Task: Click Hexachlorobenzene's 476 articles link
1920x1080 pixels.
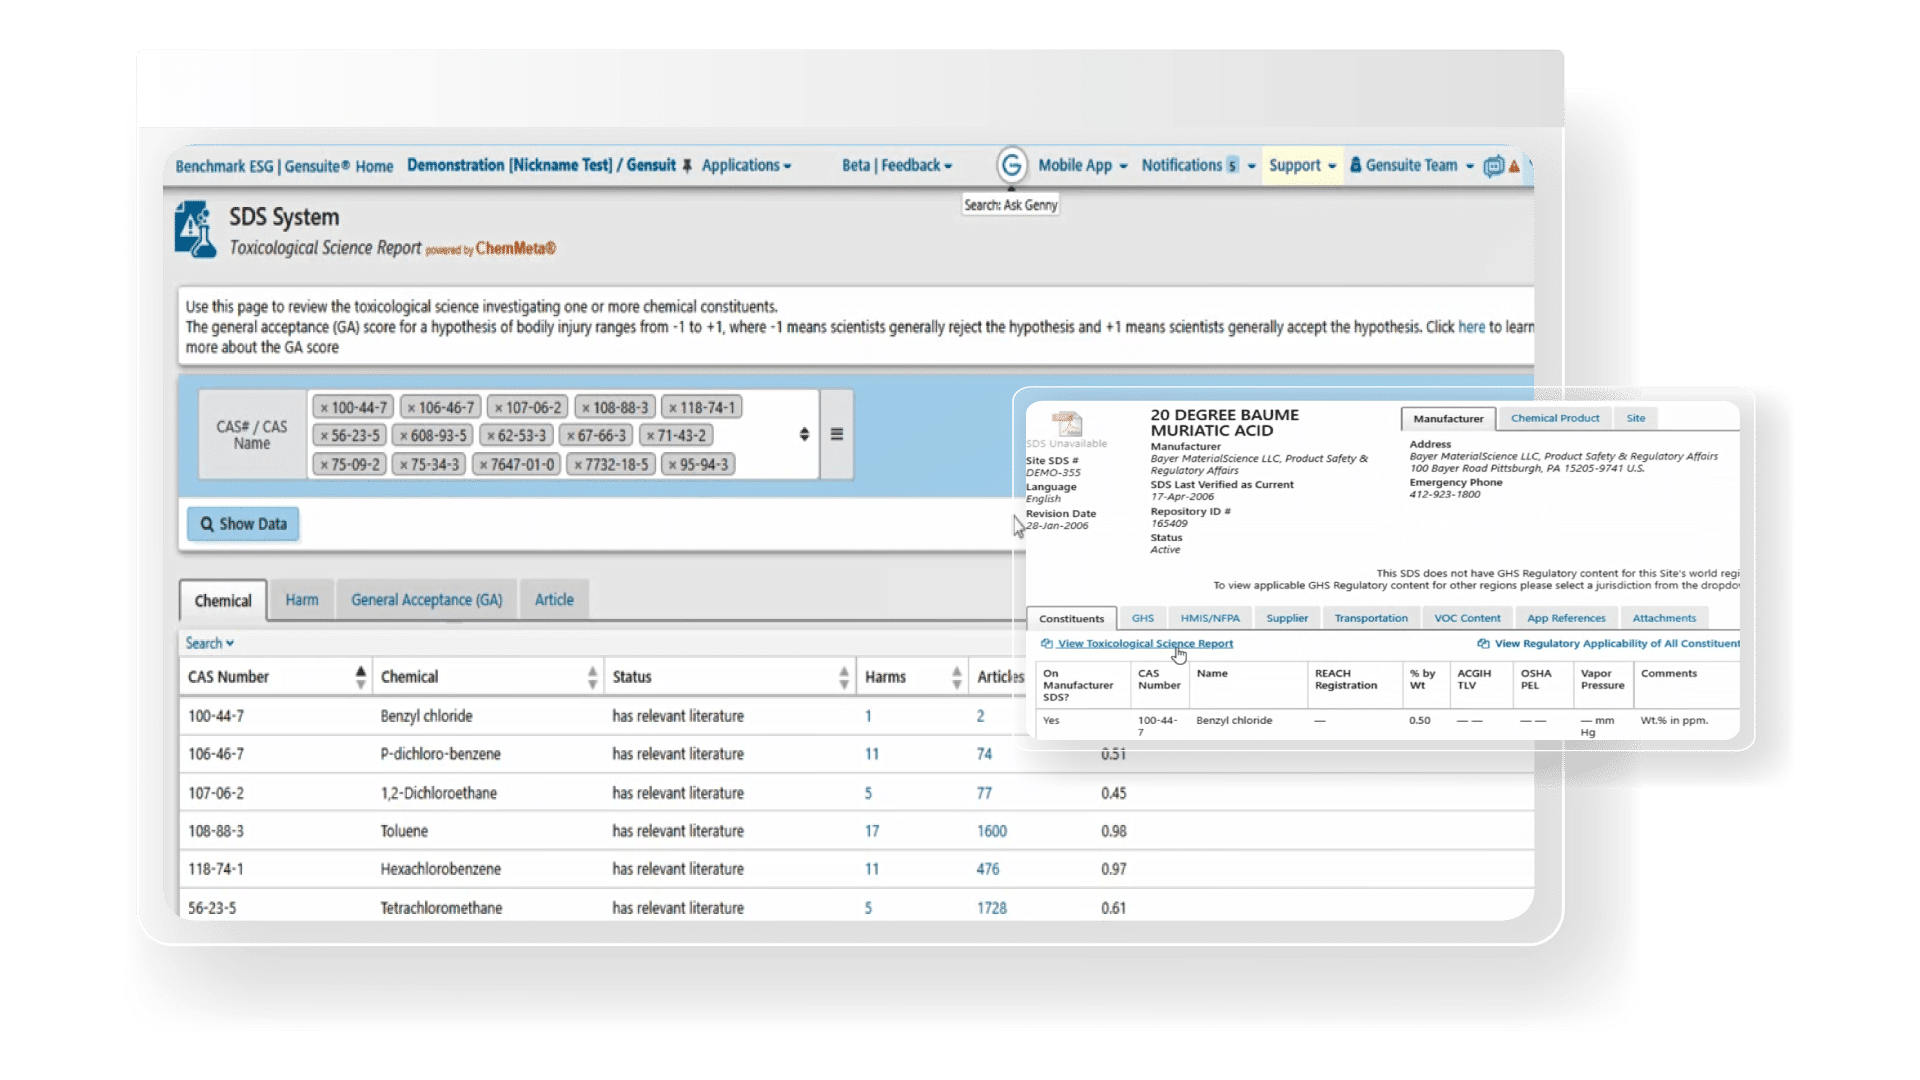Action: click(x=987, y=869)
